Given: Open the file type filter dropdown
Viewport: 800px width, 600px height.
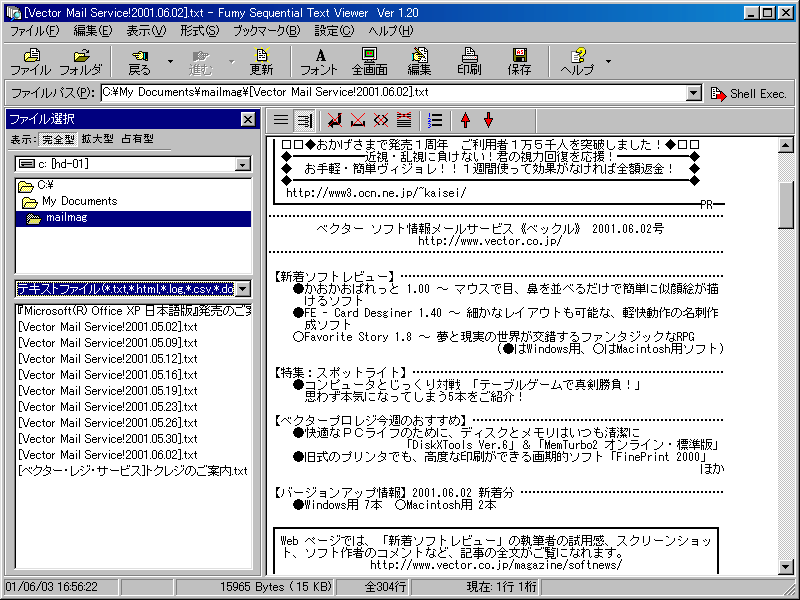Looking at the screenshot, I should [242, 289].
